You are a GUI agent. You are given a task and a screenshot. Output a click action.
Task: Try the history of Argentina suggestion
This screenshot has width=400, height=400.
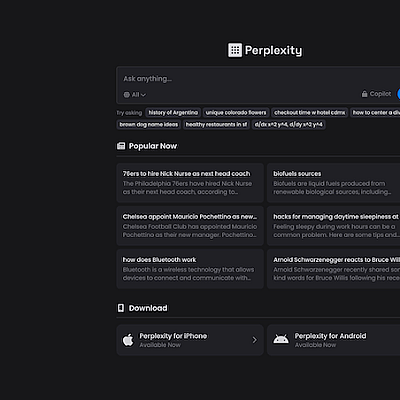(173, 113)
